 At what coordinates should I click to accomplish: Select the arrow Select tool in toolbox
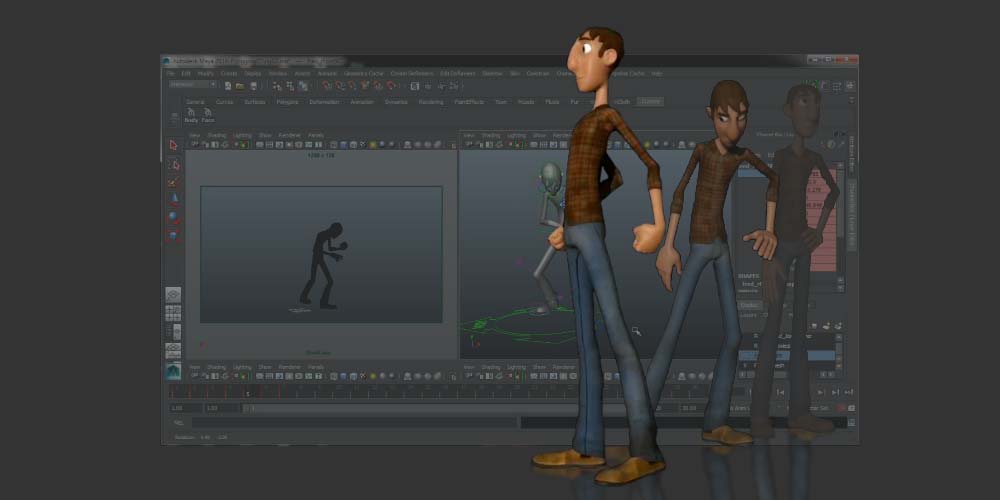[x=173, y=145]
